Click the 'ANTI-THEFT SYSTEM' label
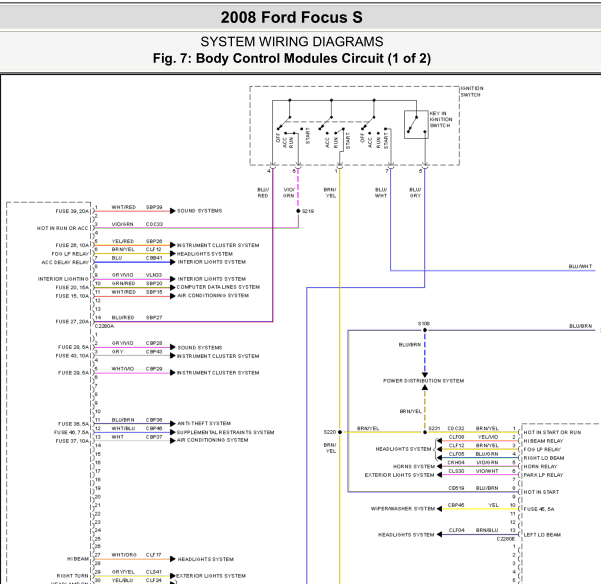The height and width of the screenshot is (584, 601). point(204,423)
